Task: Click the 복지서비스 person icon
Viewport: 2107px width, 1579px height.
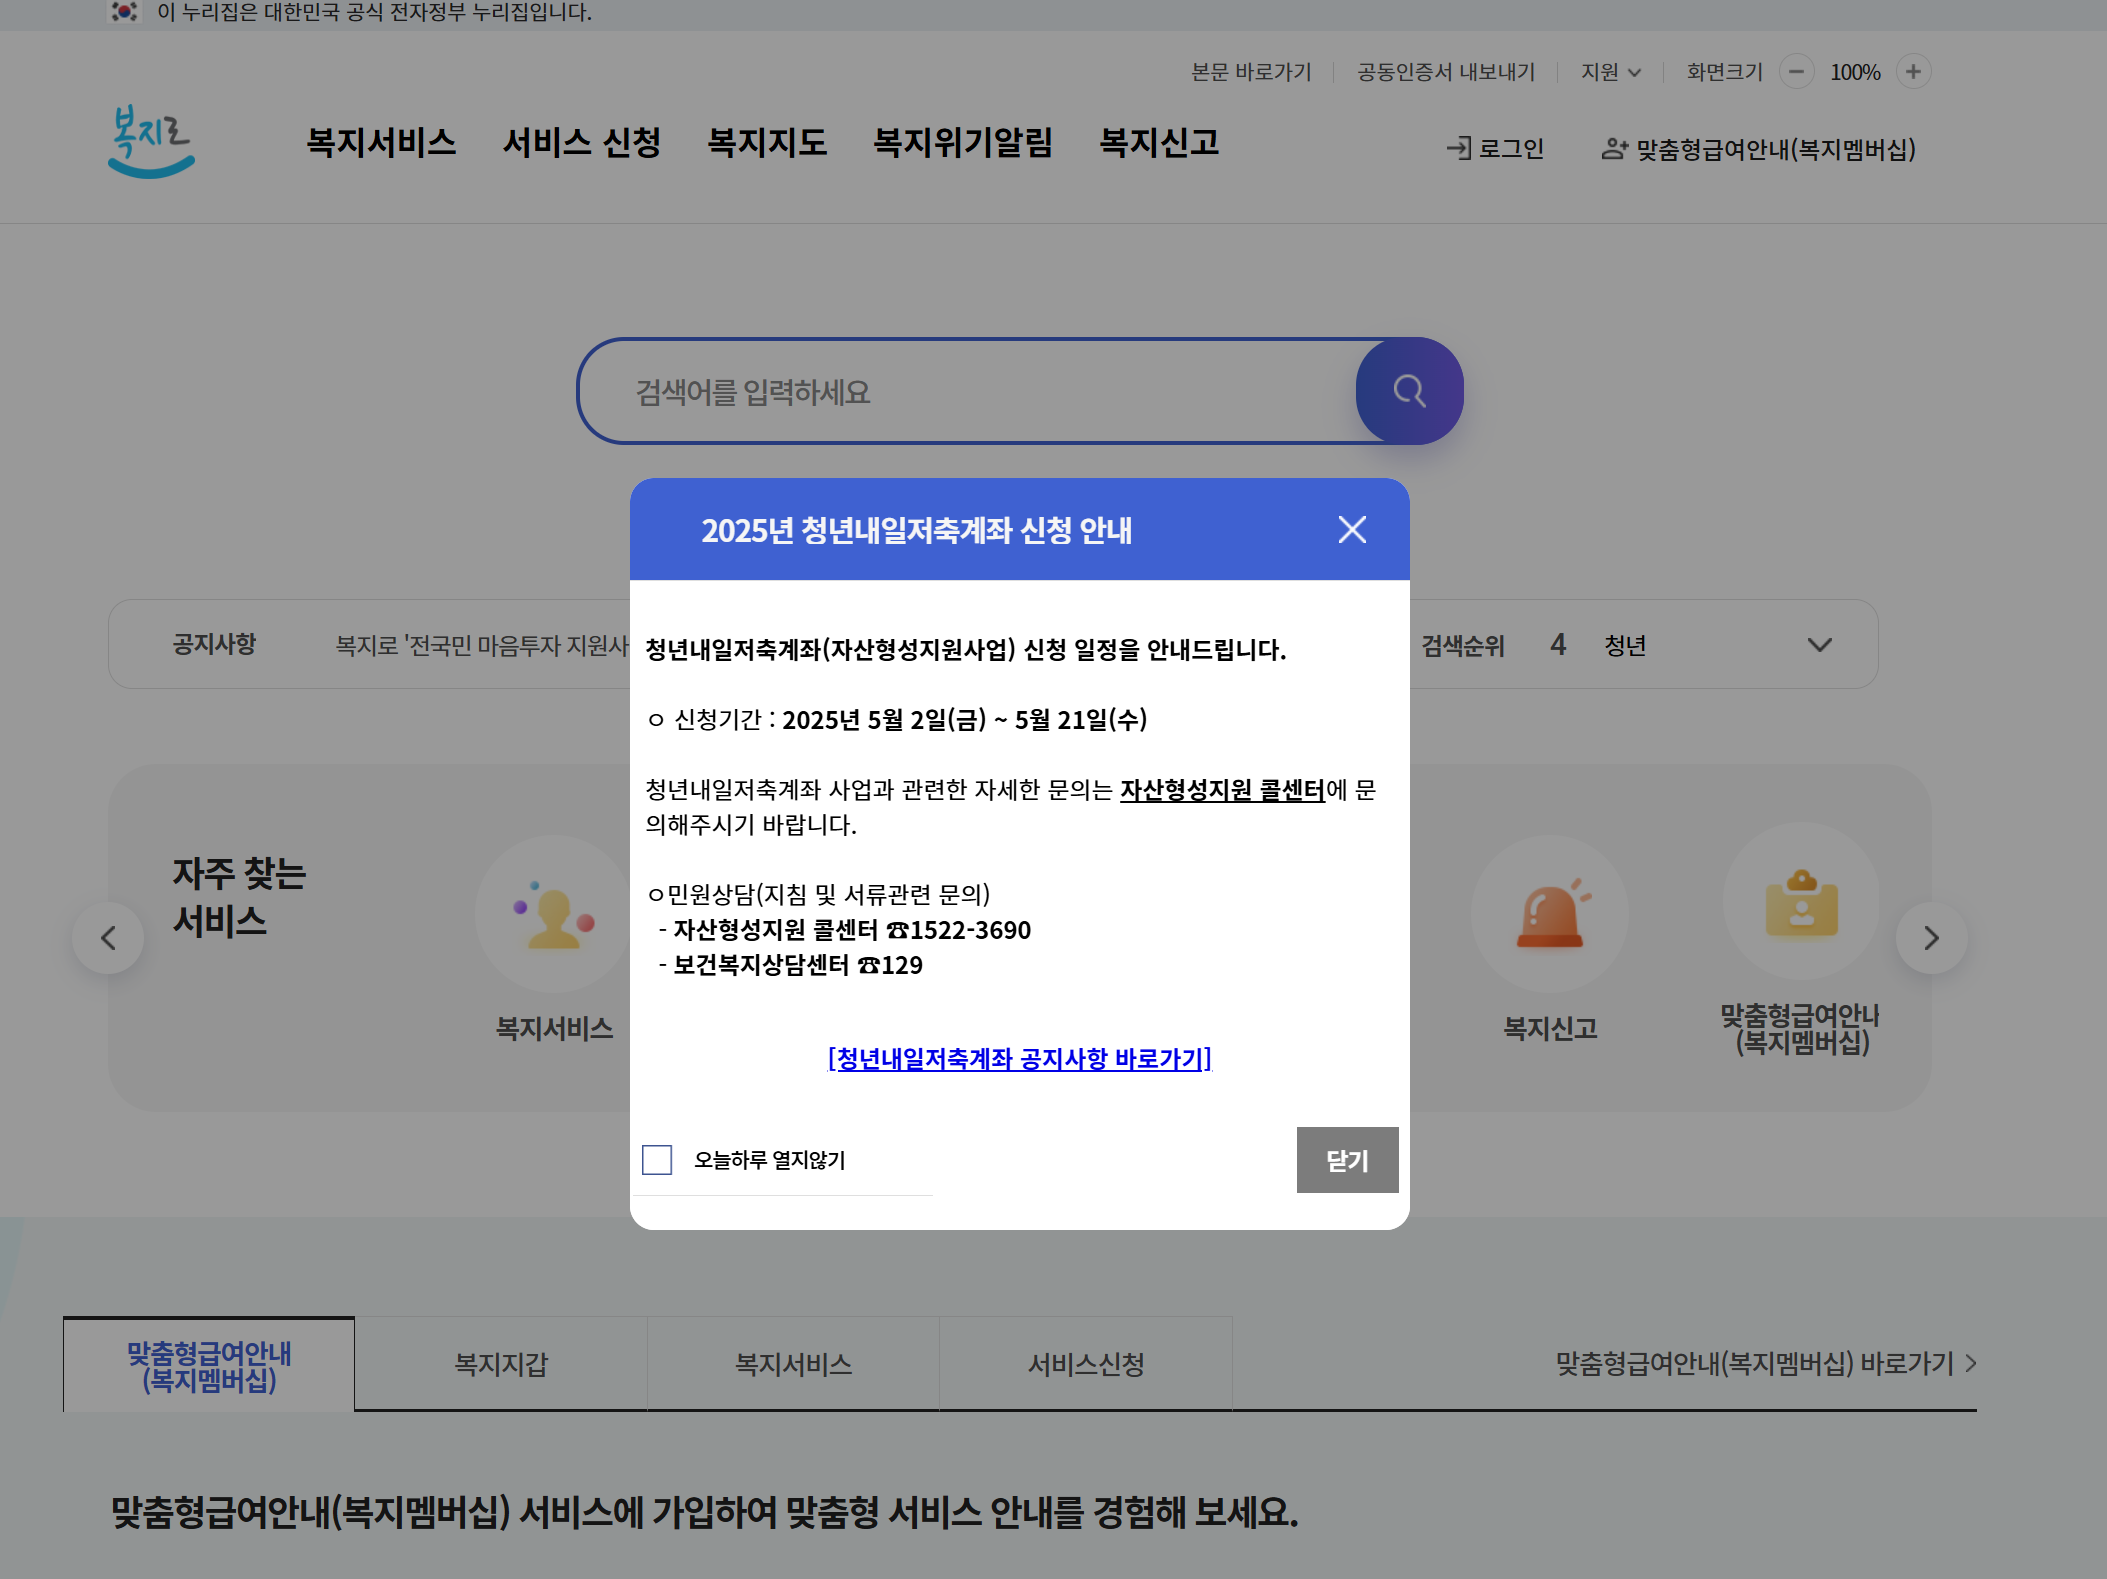Action: point(553,913)
